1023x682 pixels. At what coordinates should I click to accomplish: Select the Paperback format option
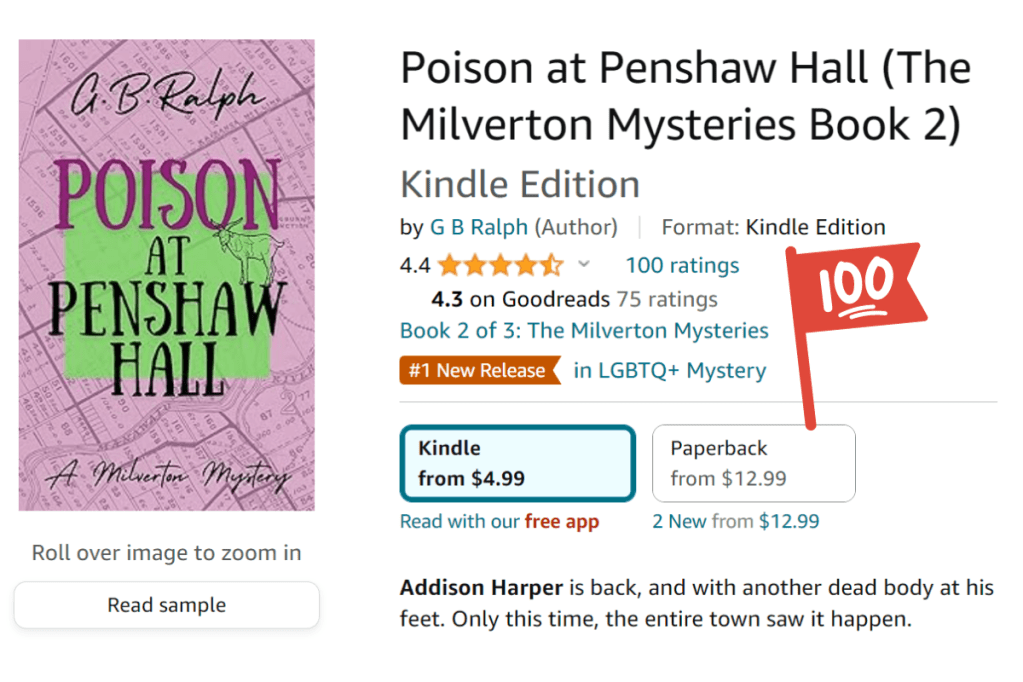pyautogui.click(x=753, y=463)
